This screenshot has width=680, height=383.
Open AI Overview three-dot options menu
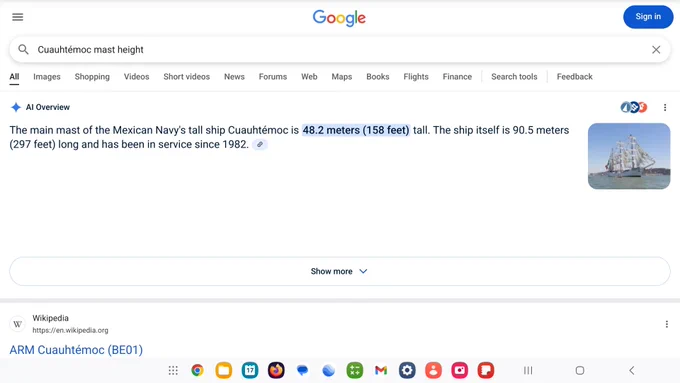(665, 107)
